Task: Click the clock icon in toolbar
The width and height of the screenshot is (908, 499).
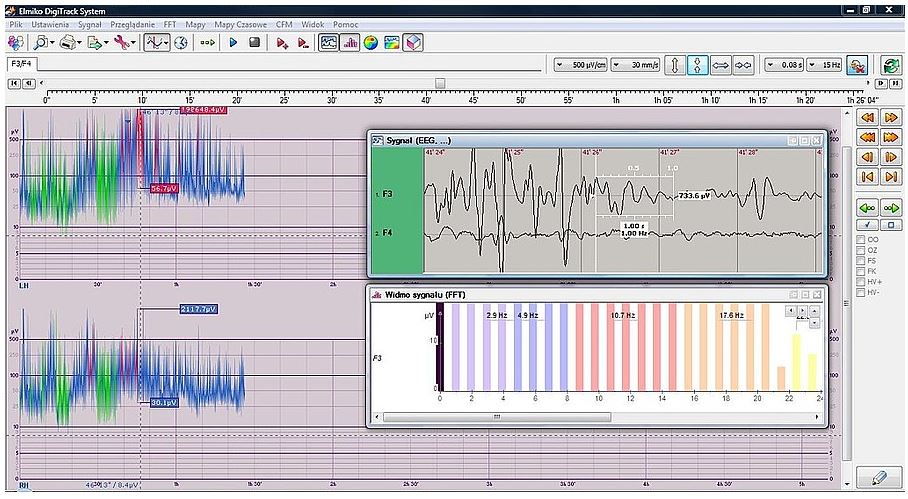Action: pos(181,43)
